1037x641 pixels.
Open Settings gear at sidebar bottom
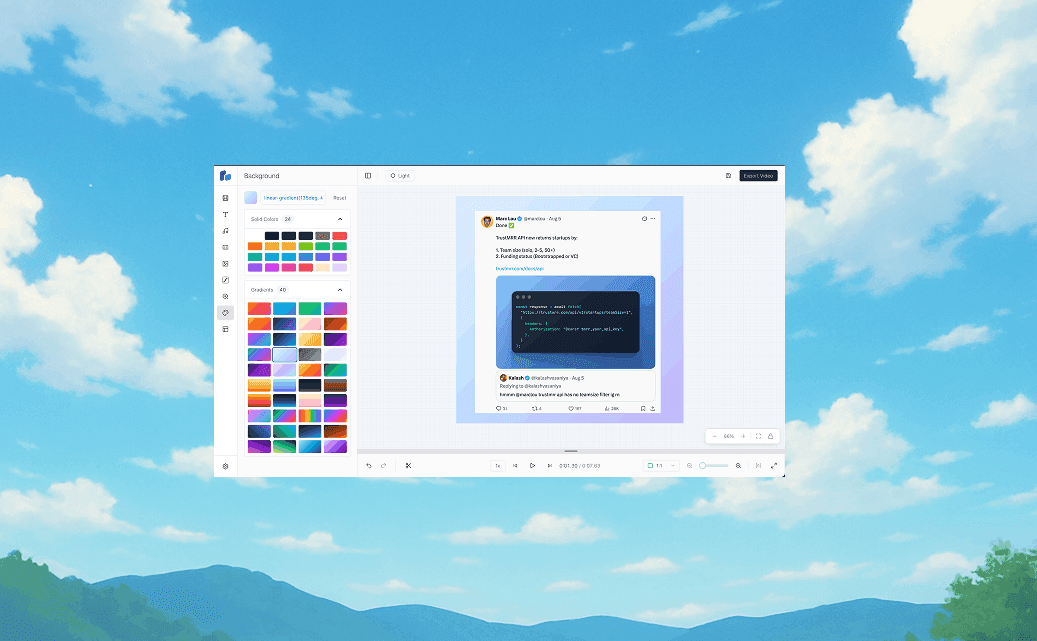(226, 466)
